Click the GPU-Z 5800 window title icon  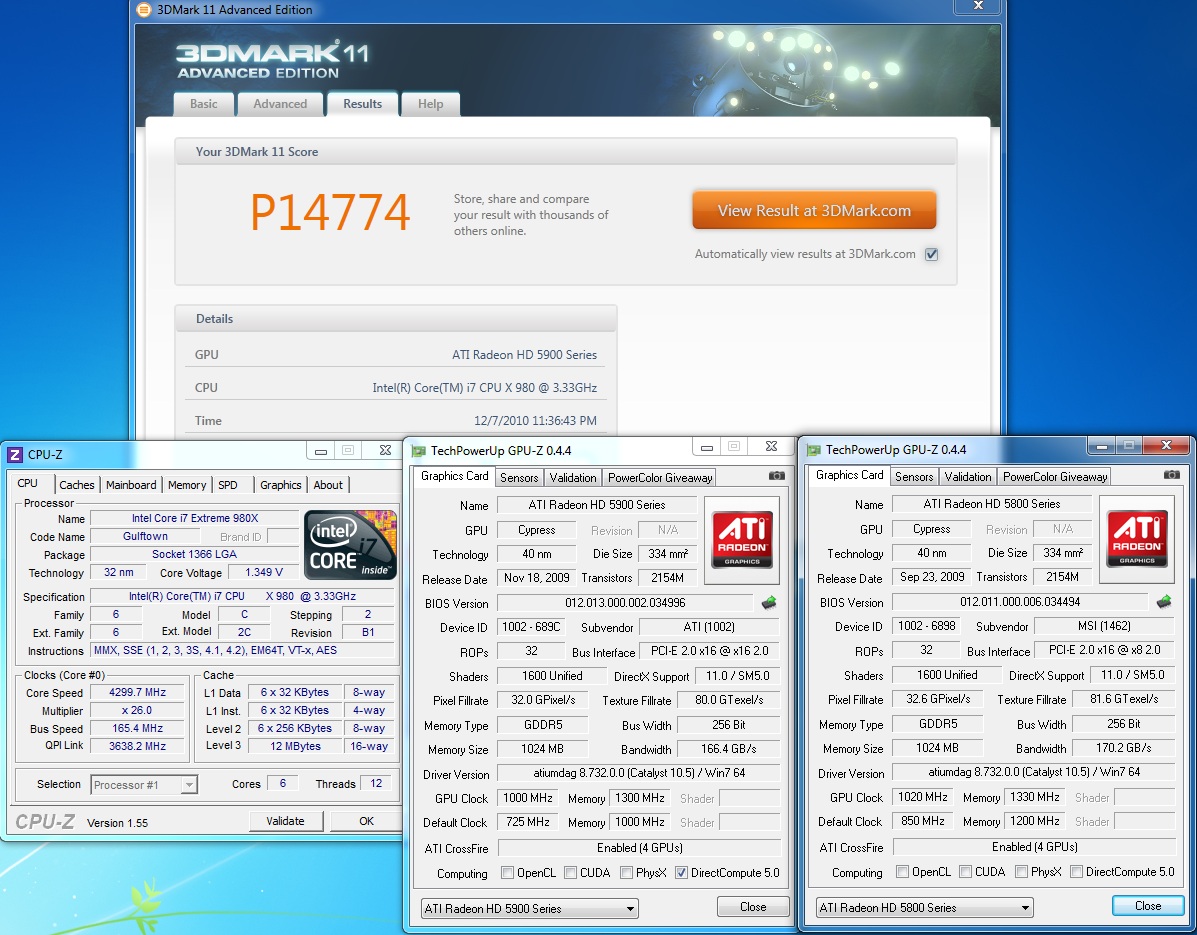point(814,450)
